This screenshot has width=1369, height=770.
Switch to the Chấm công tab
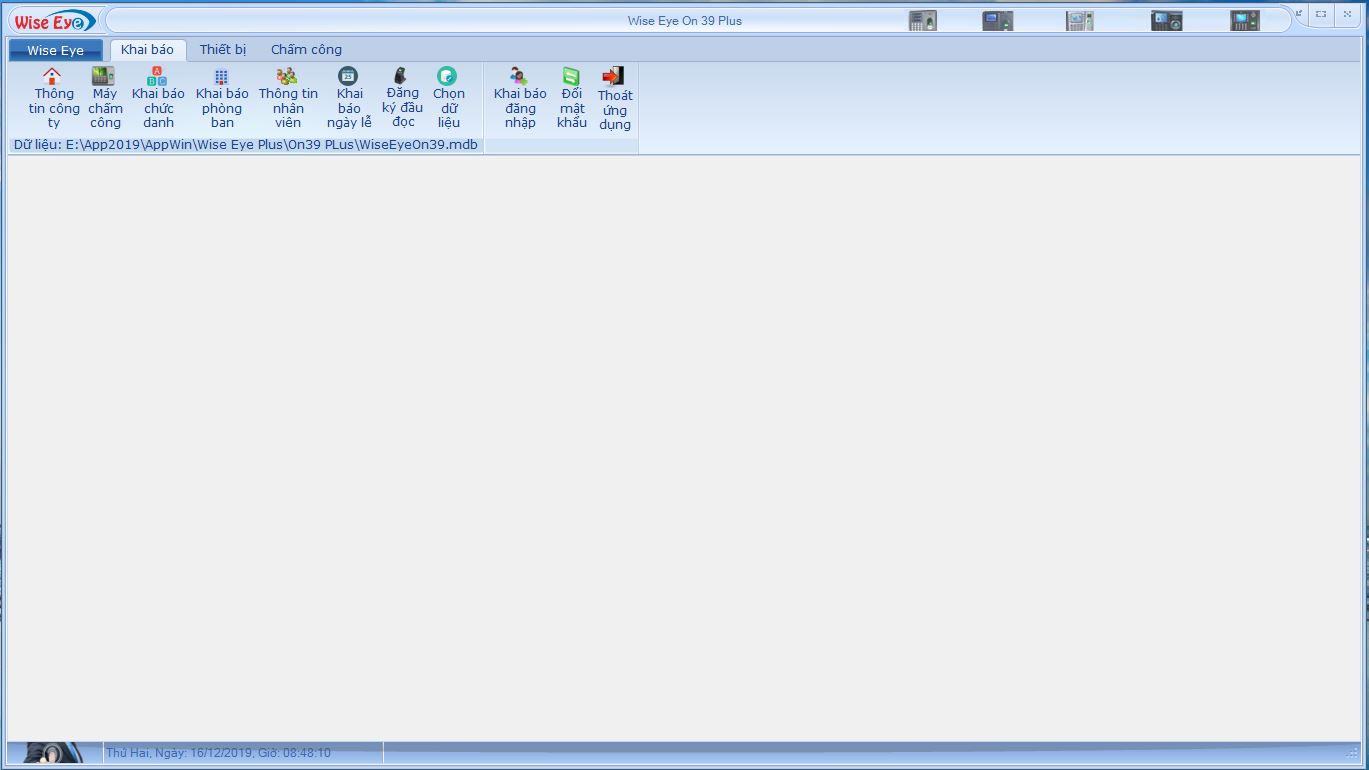tap(306, 49)
